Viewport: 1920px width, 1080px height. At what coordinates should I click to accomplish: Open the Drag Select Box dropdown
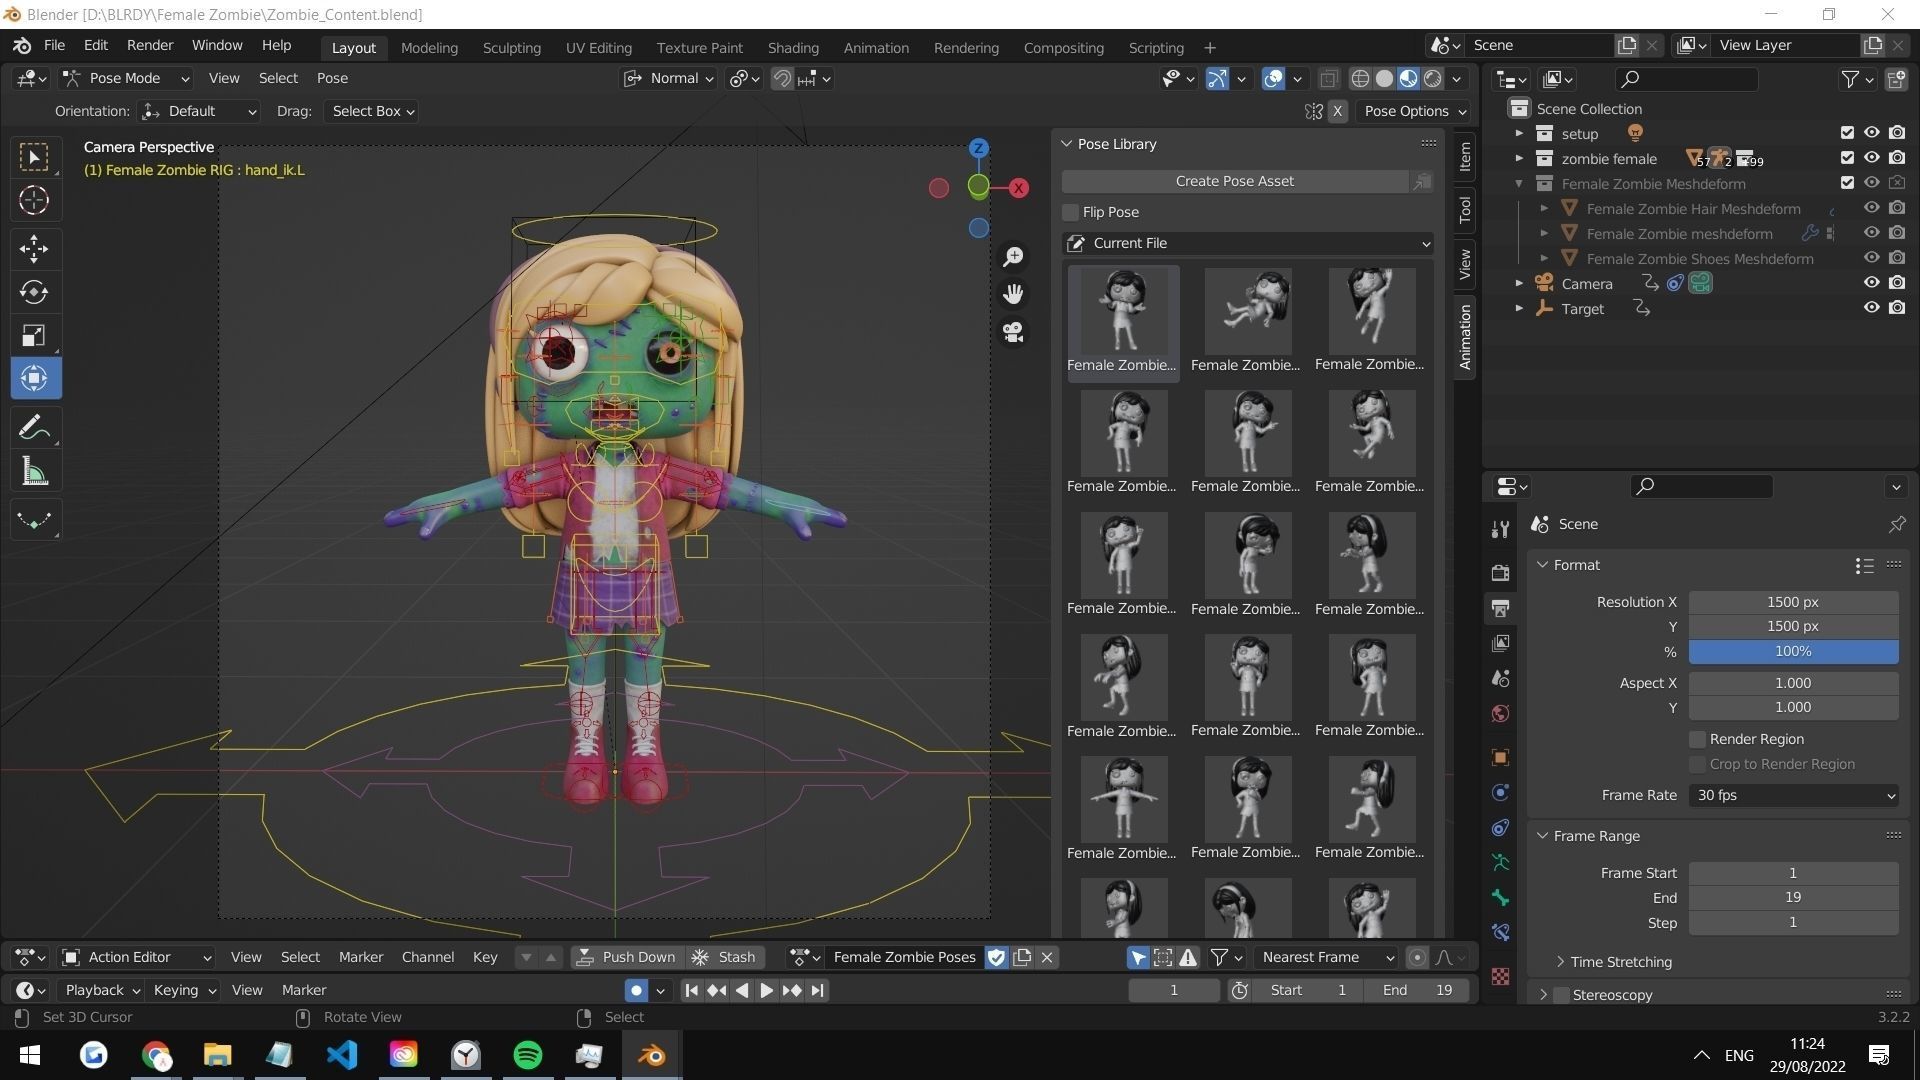(x=371, y=111)
